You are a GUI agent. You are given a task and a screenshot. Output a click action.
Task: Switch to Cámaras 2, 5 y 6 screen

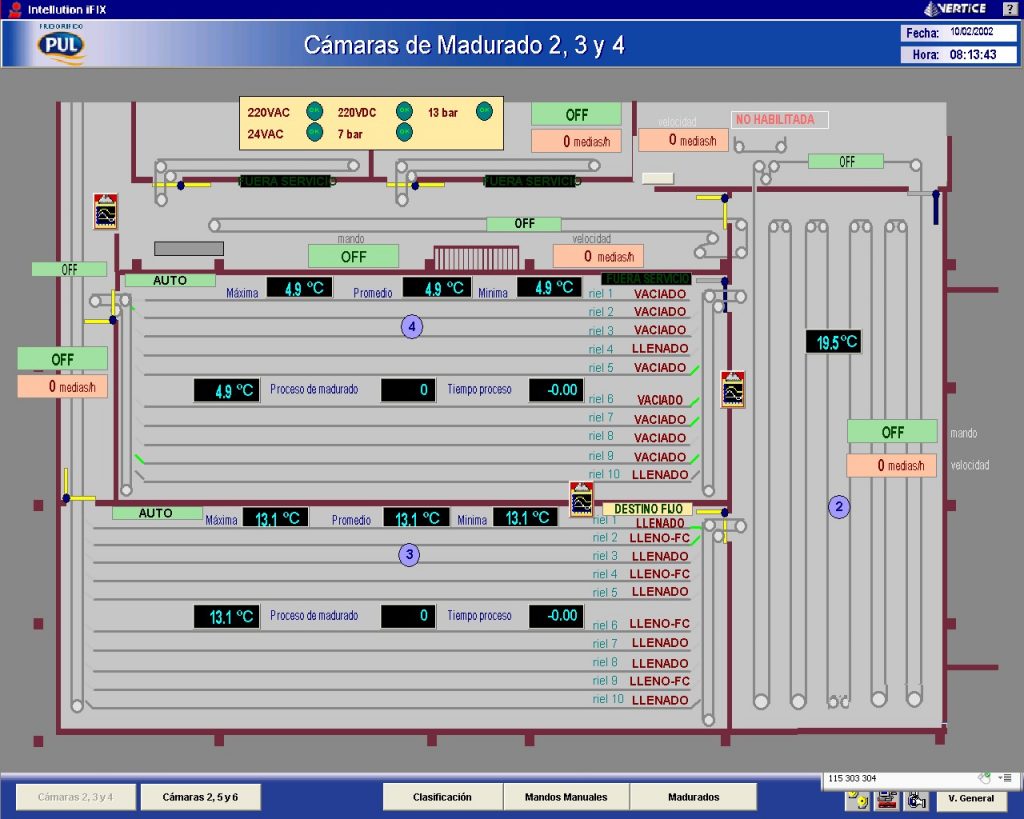(199, 797)
